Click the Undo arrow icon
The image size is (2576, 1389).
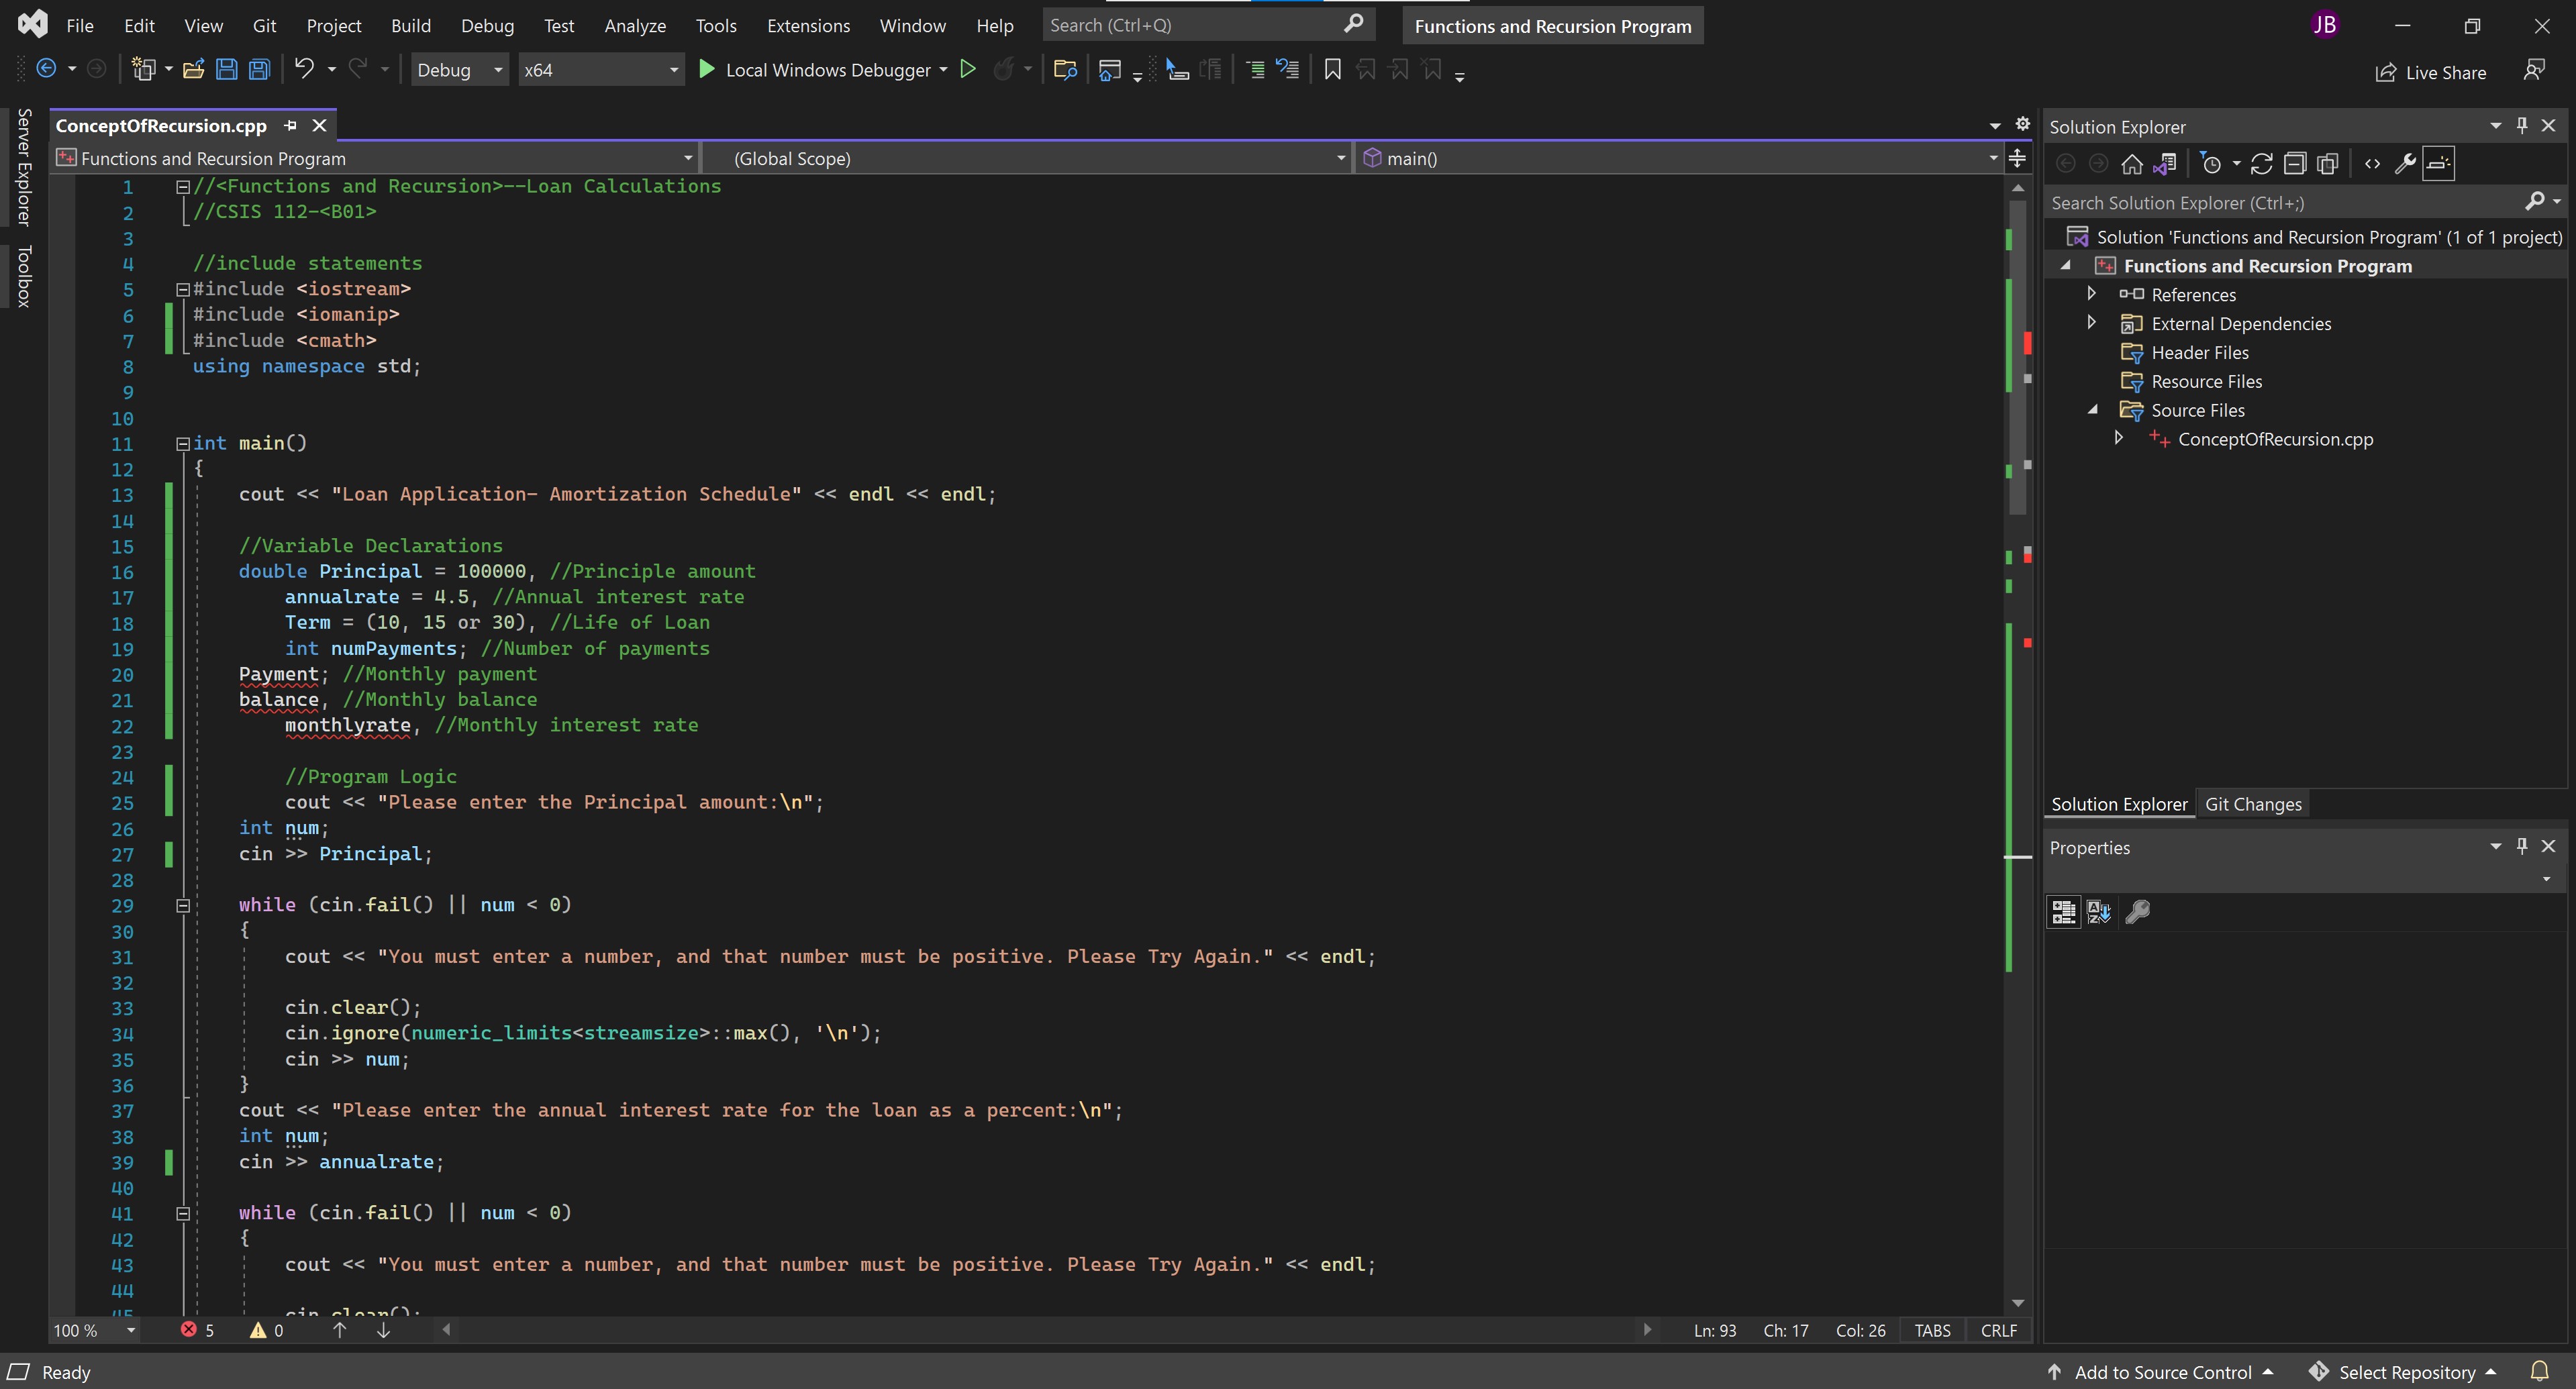[304, 69]
